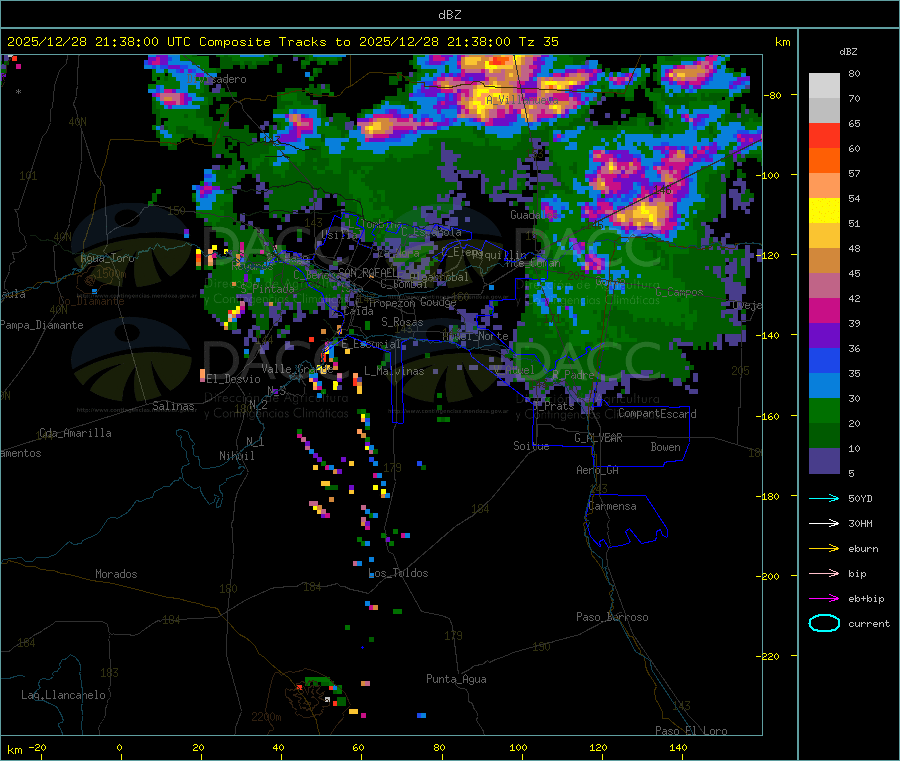Click the Aero_GA airport label
The height and width of the screenshot is (761, 900).
click(x=598, y=470)
